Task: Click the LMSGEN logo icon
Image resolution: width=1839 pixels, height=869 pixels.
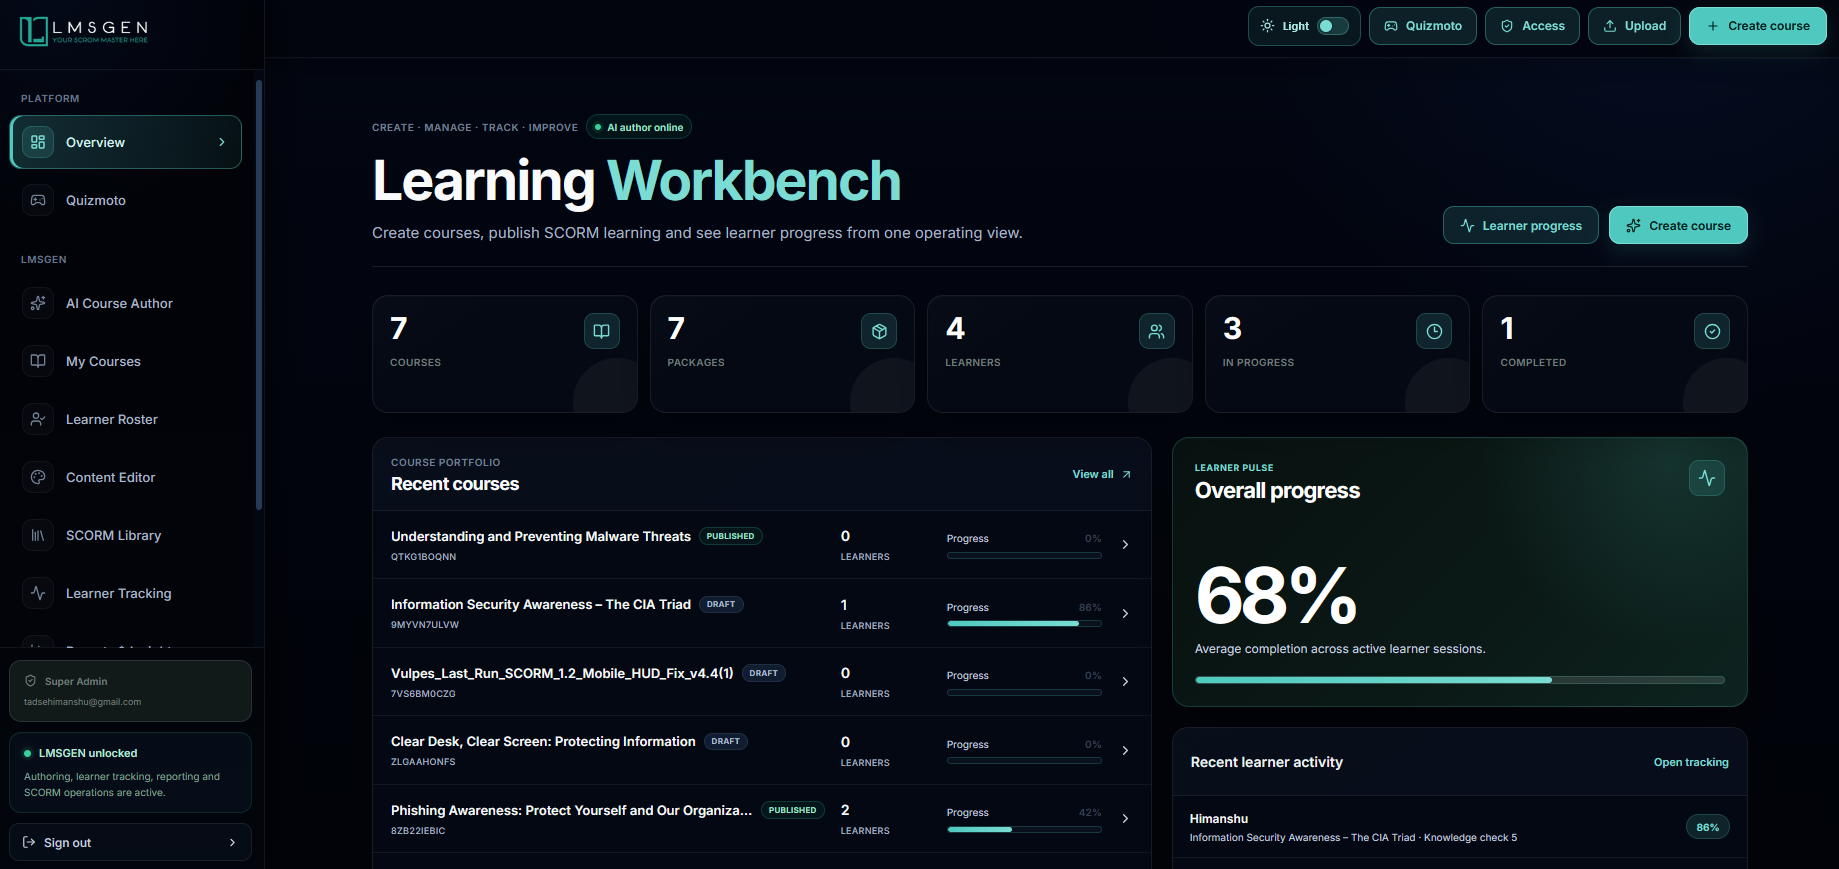Action: tap(34, 31)
